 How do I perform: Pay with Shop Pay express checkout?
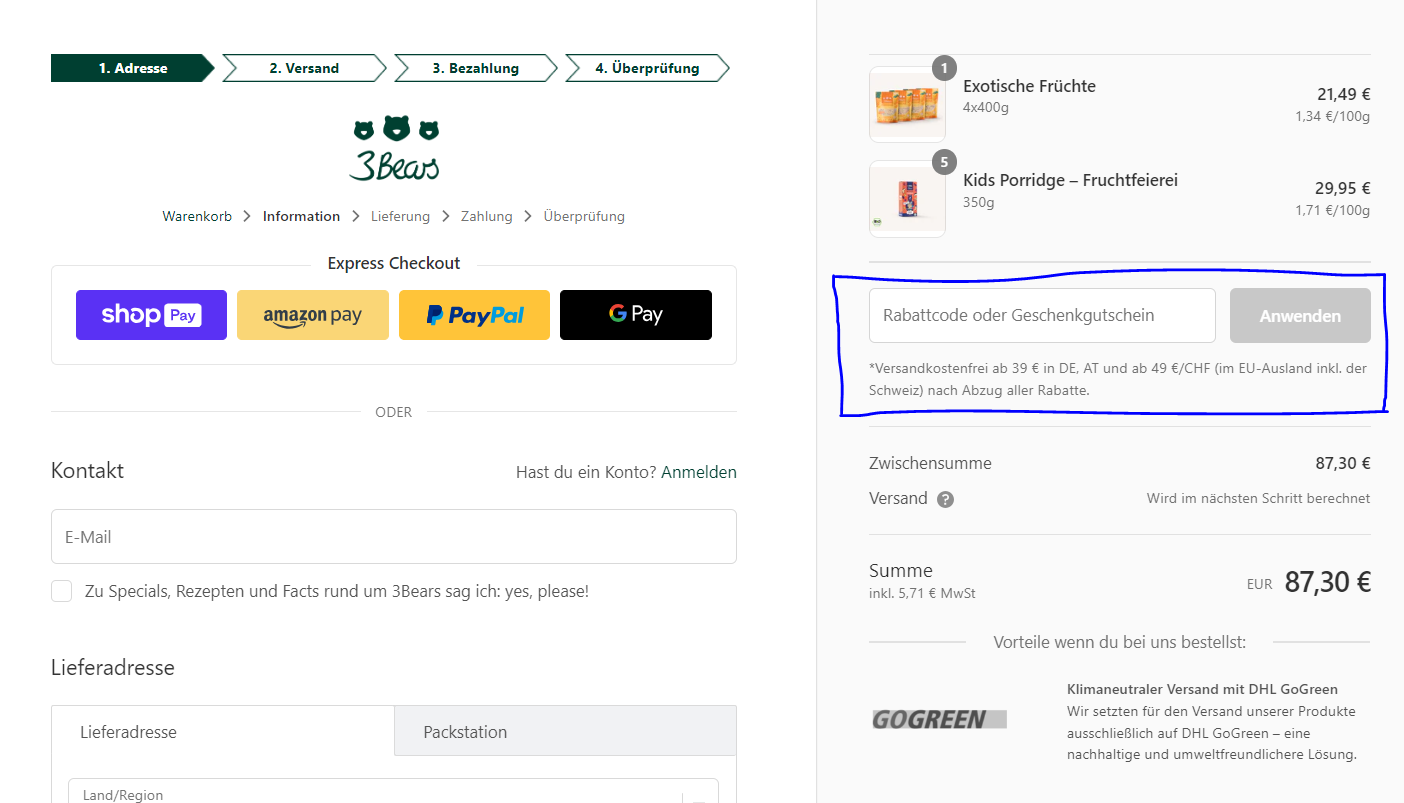151,315
